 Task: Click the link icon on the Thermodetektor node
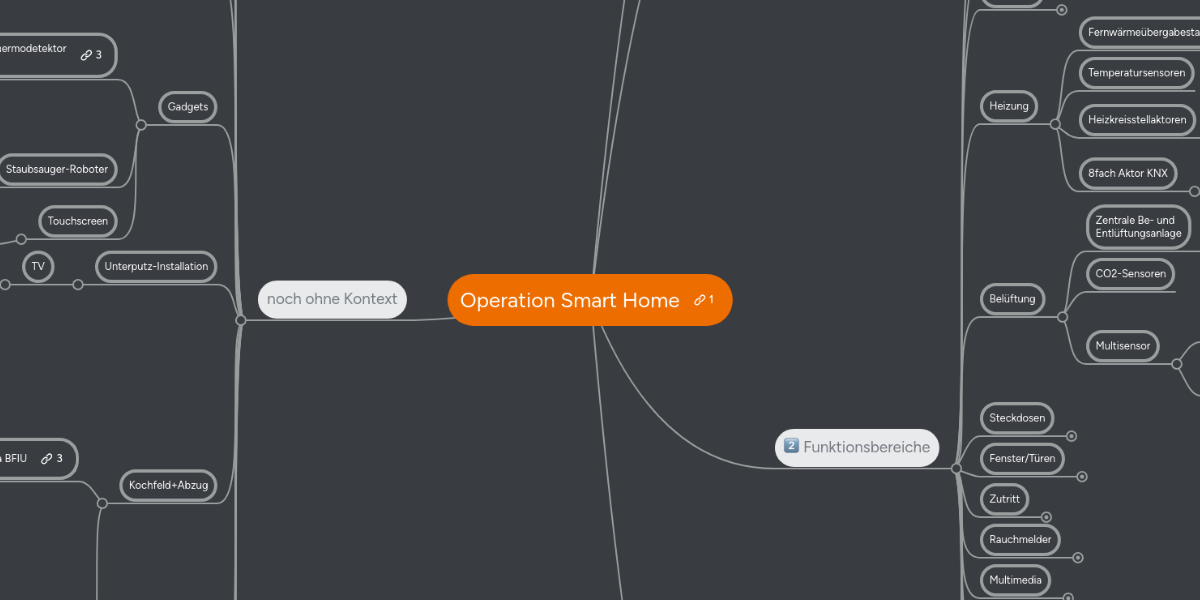[88, 55]
